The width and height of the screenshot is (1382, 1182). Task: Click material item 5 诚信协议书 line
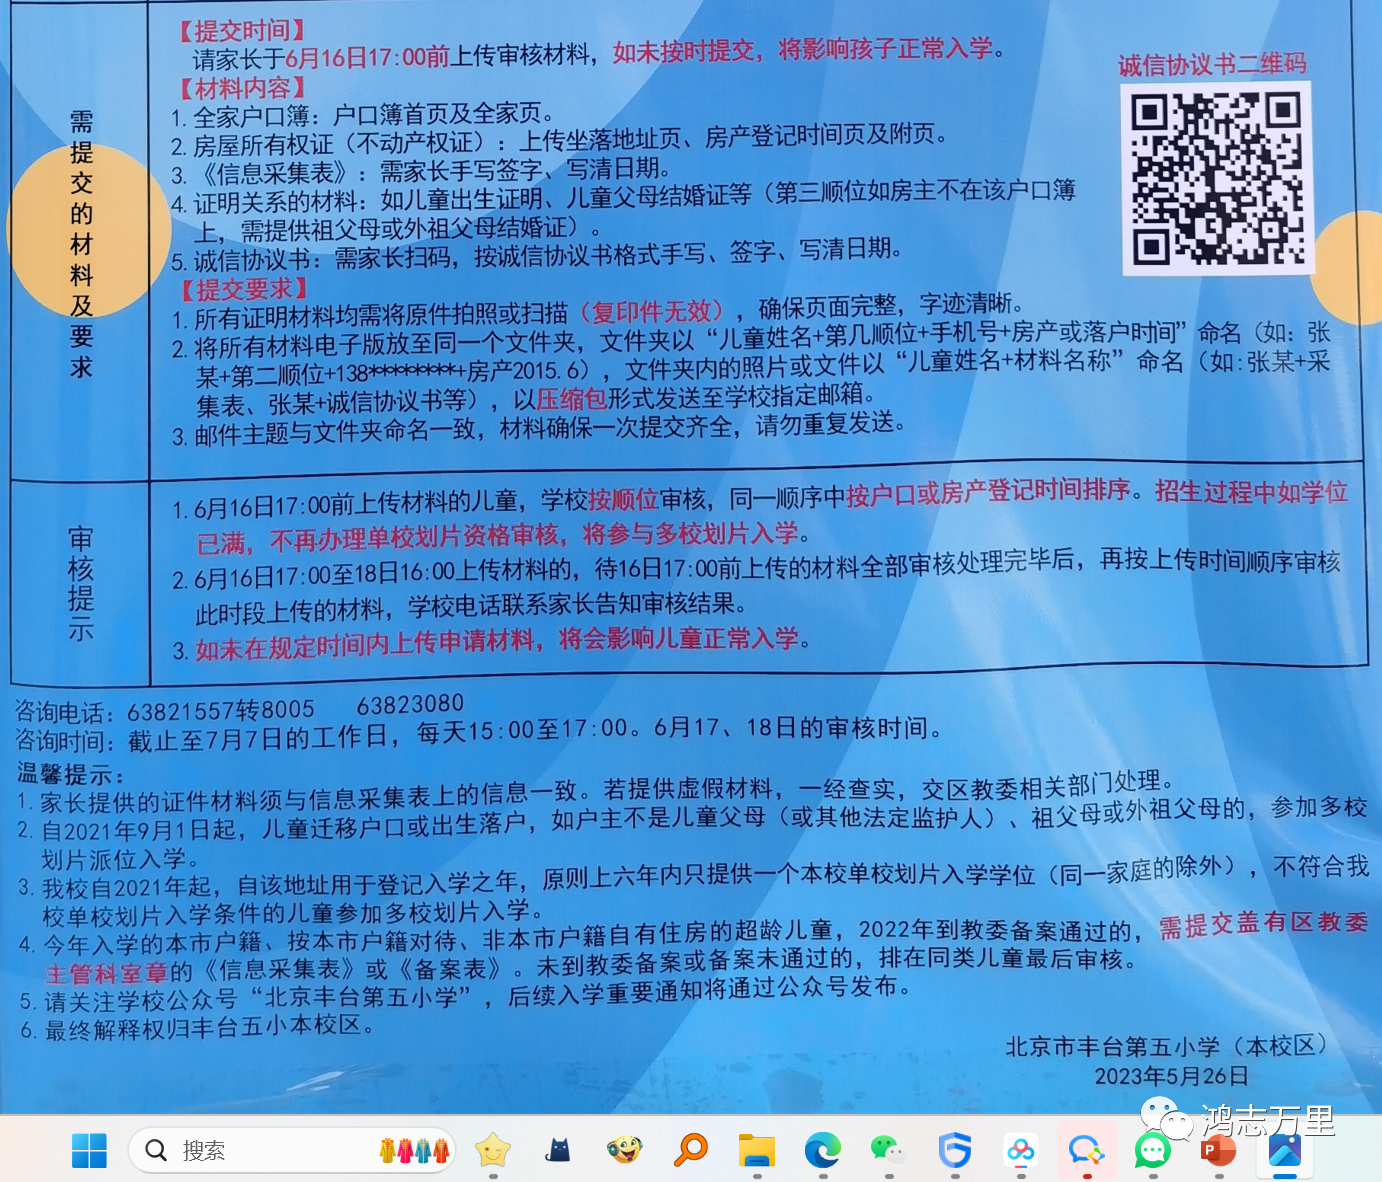pyautogui.click(x=536, y=256)
